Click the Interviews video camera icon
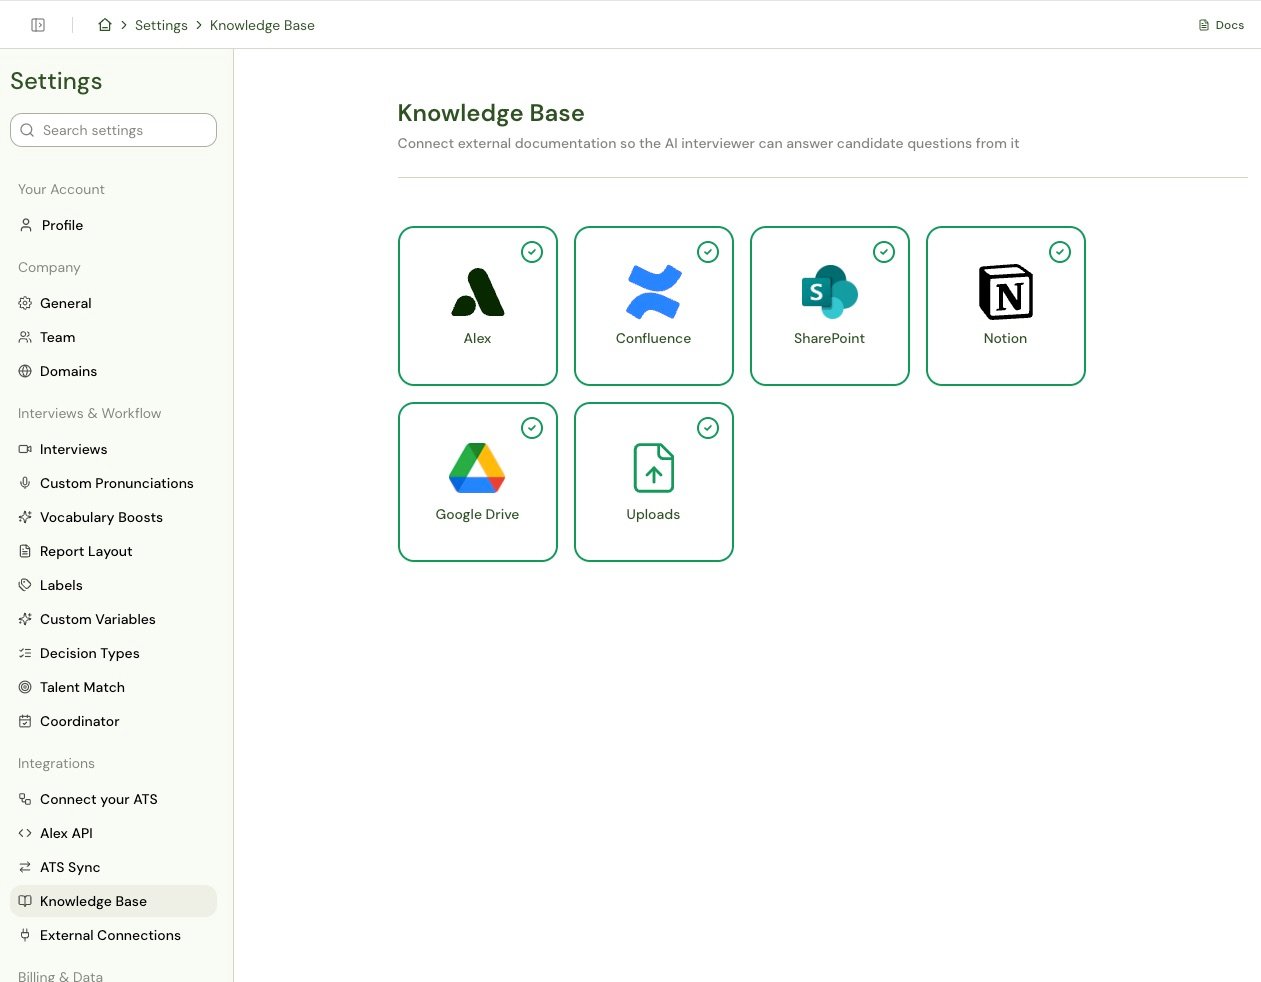 pos(25,449)
